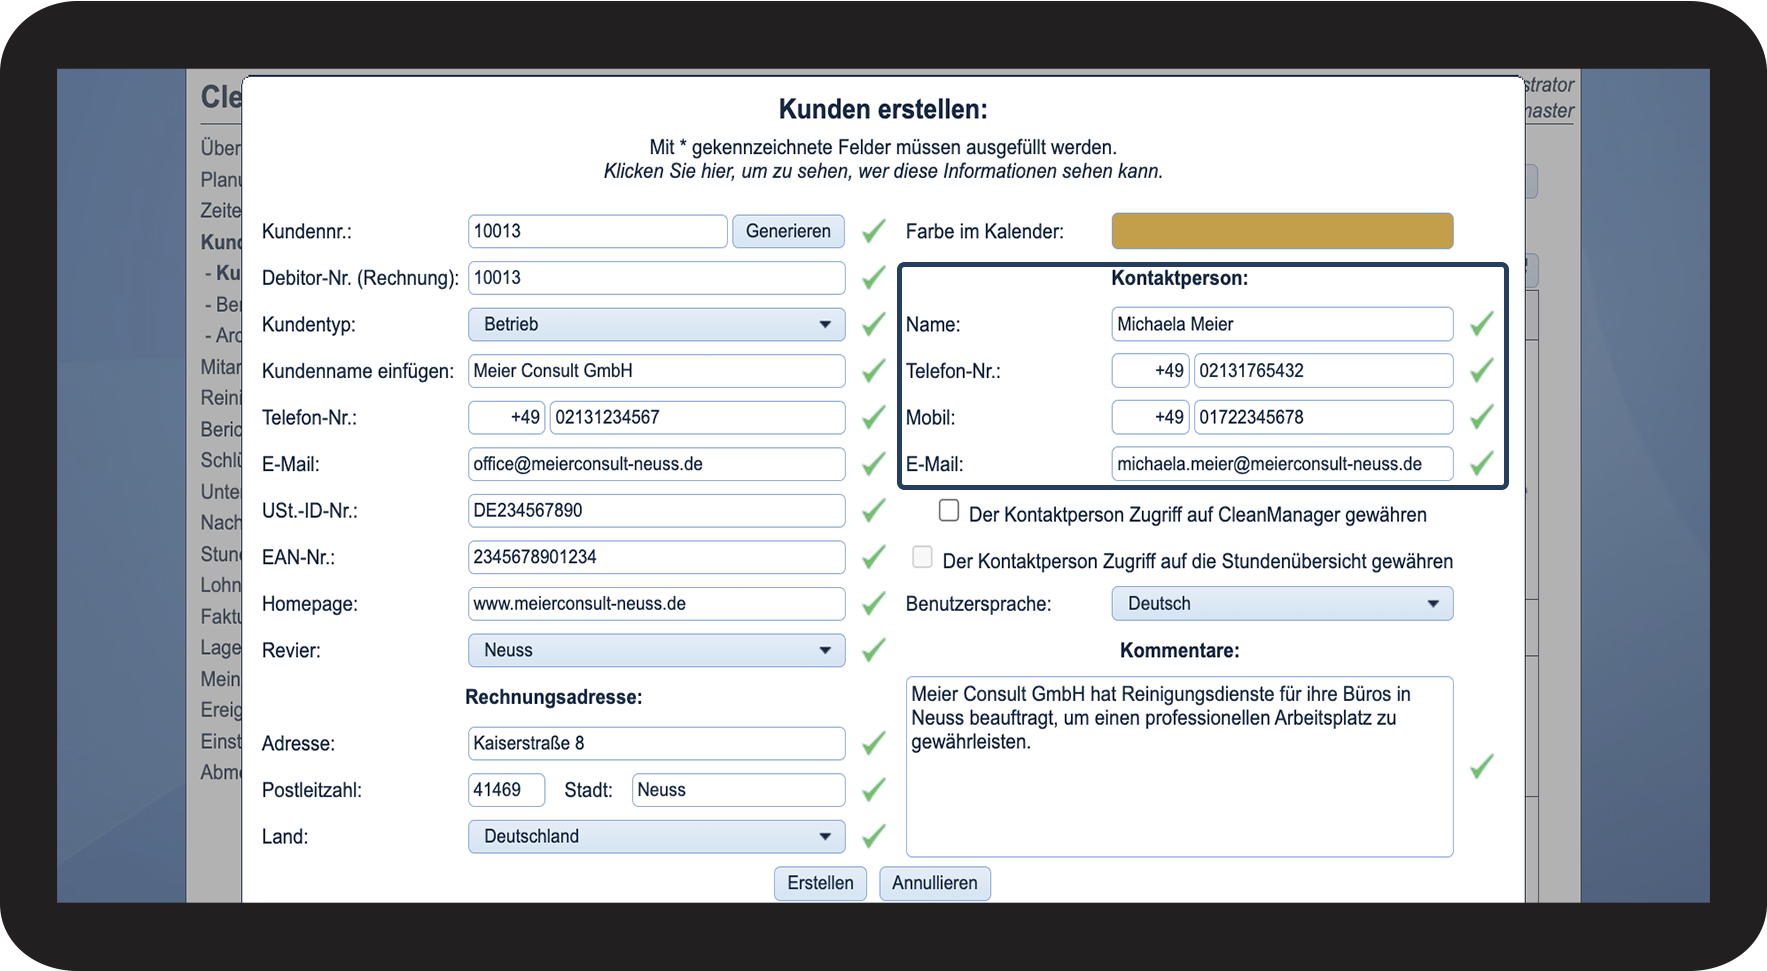
Task: Click the checkmark beside contact person Name
Action: click(x=1481, y=324)
